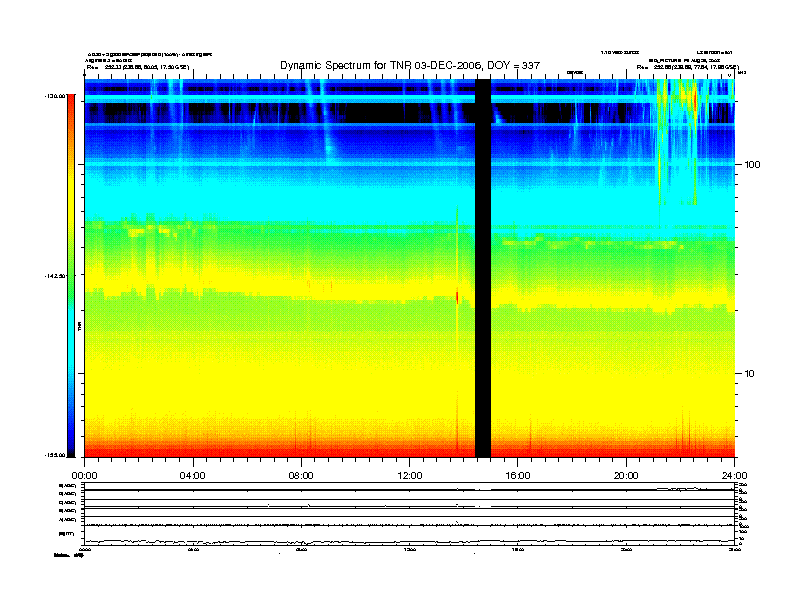
Task: Click the "Rs=" position text at top right
Action: 687,67
